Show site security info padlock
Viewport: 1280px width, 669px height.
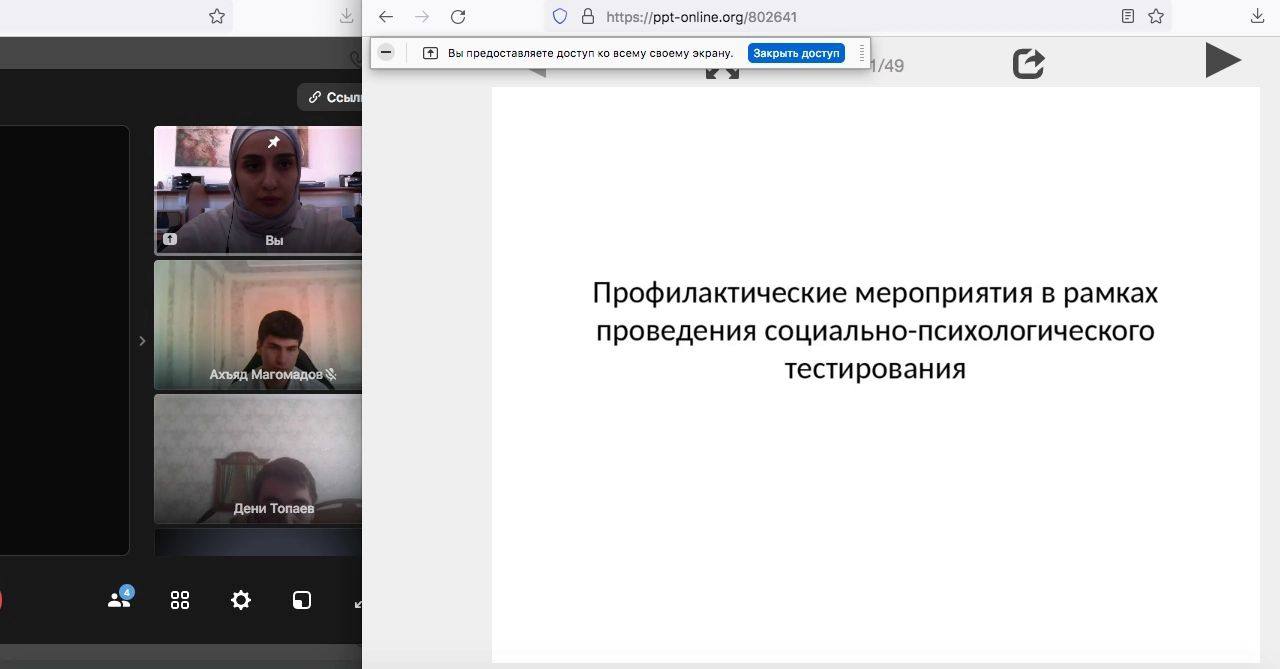tap(587, 16)
